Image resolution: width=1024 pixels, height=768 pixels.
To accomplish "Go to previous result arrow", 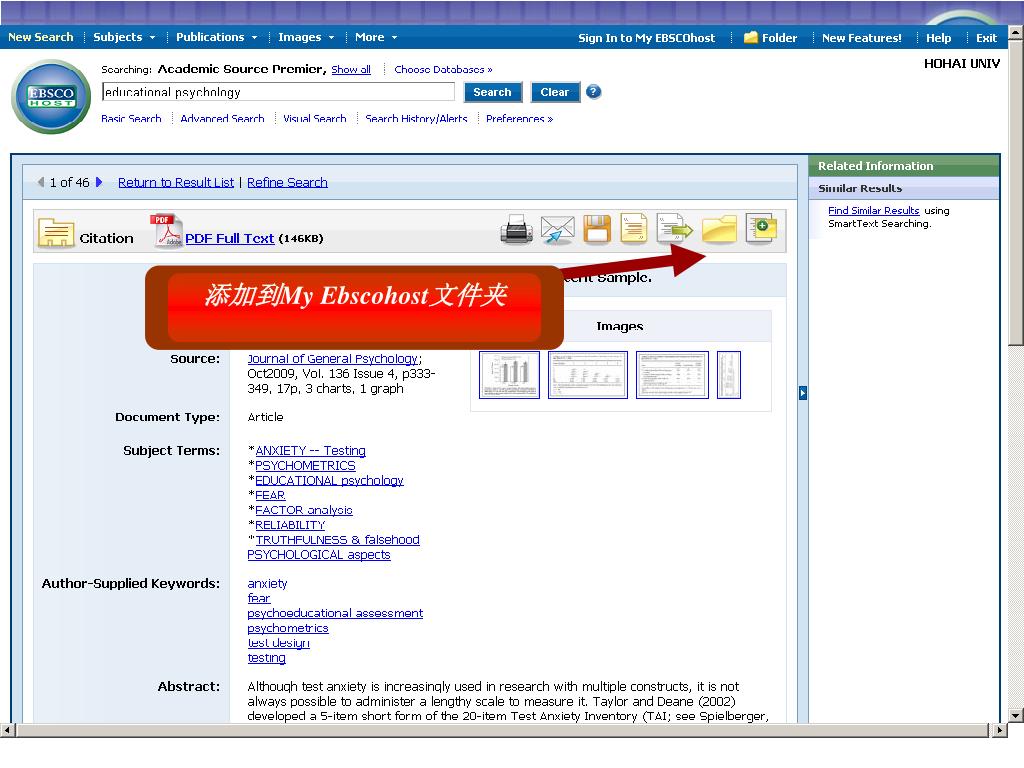I will 41,182.
